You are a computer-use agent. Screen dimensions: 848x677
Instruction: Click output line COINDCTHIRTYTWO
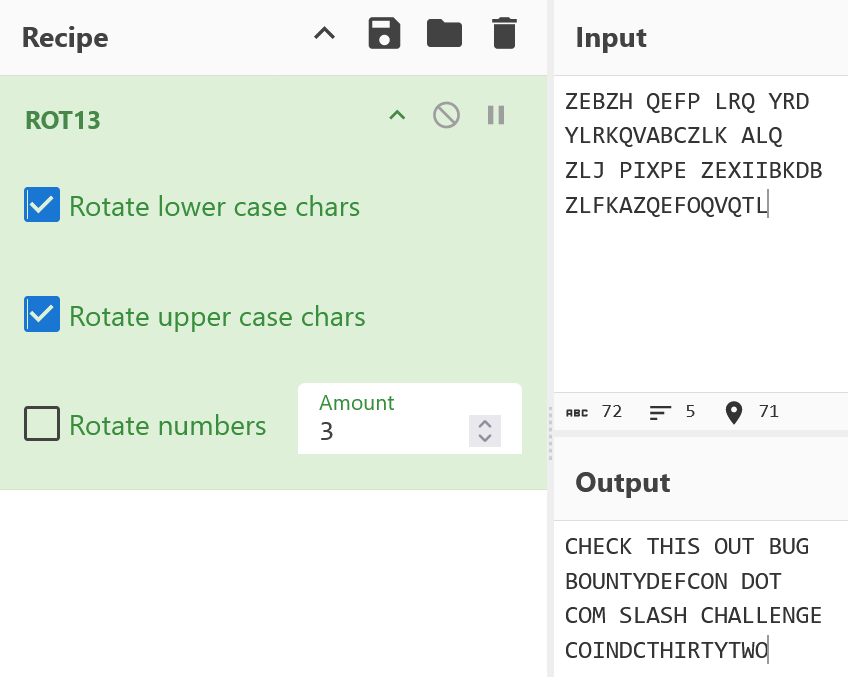pos(666,651)
